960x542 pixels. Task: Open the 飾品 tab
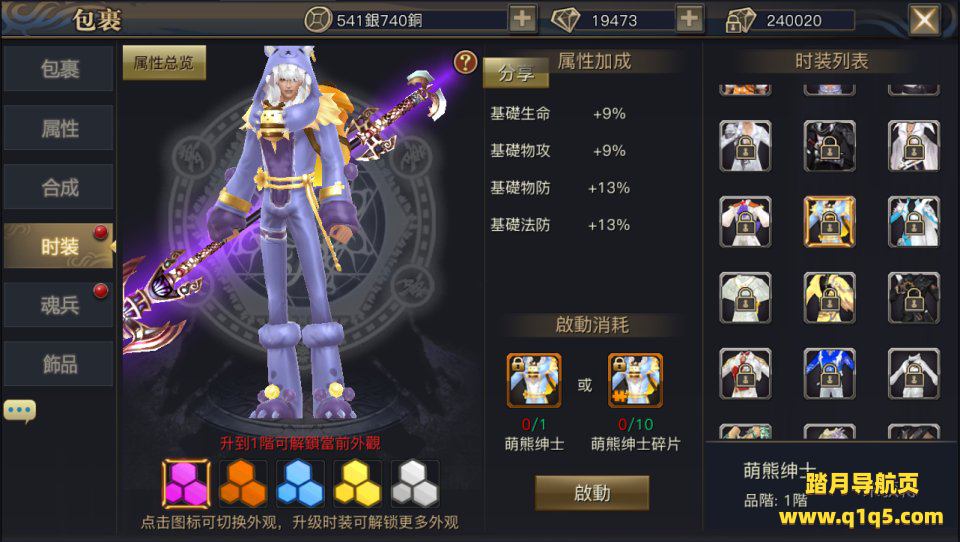click(59, 364)
